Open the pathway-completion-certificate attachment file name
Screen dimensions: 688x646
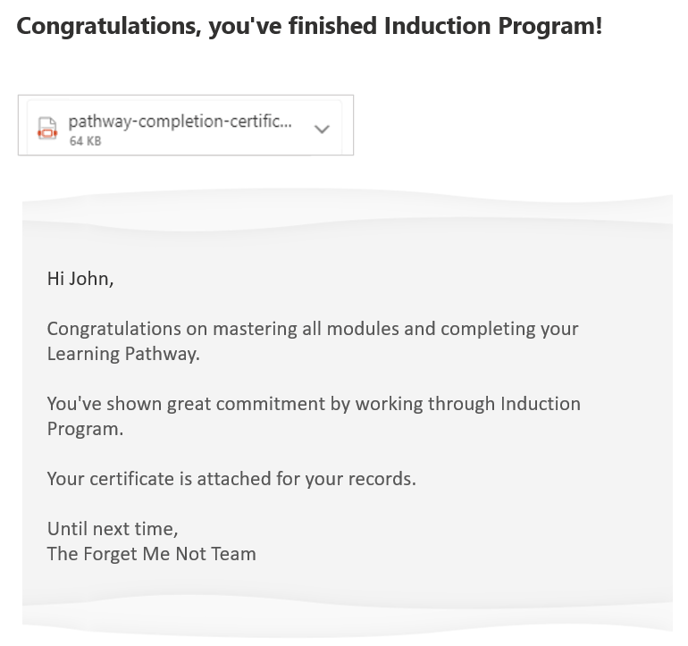[180, 122]
